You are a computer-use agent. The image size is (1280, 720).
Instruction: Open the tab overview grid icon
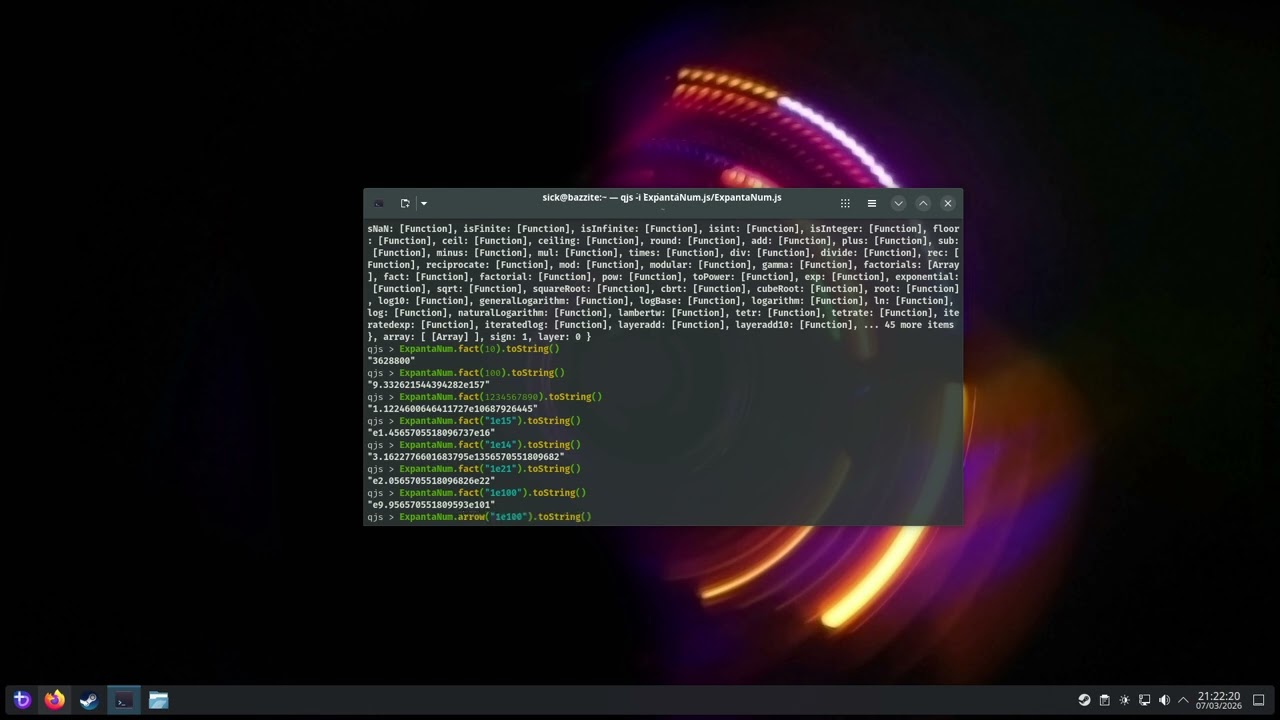845,203
